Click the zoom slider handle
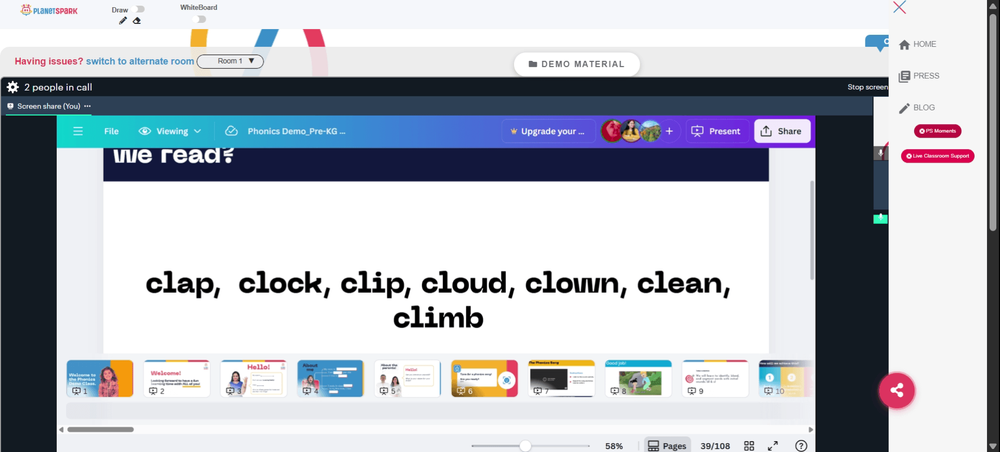1000x452 pixels. coord(526,446)
